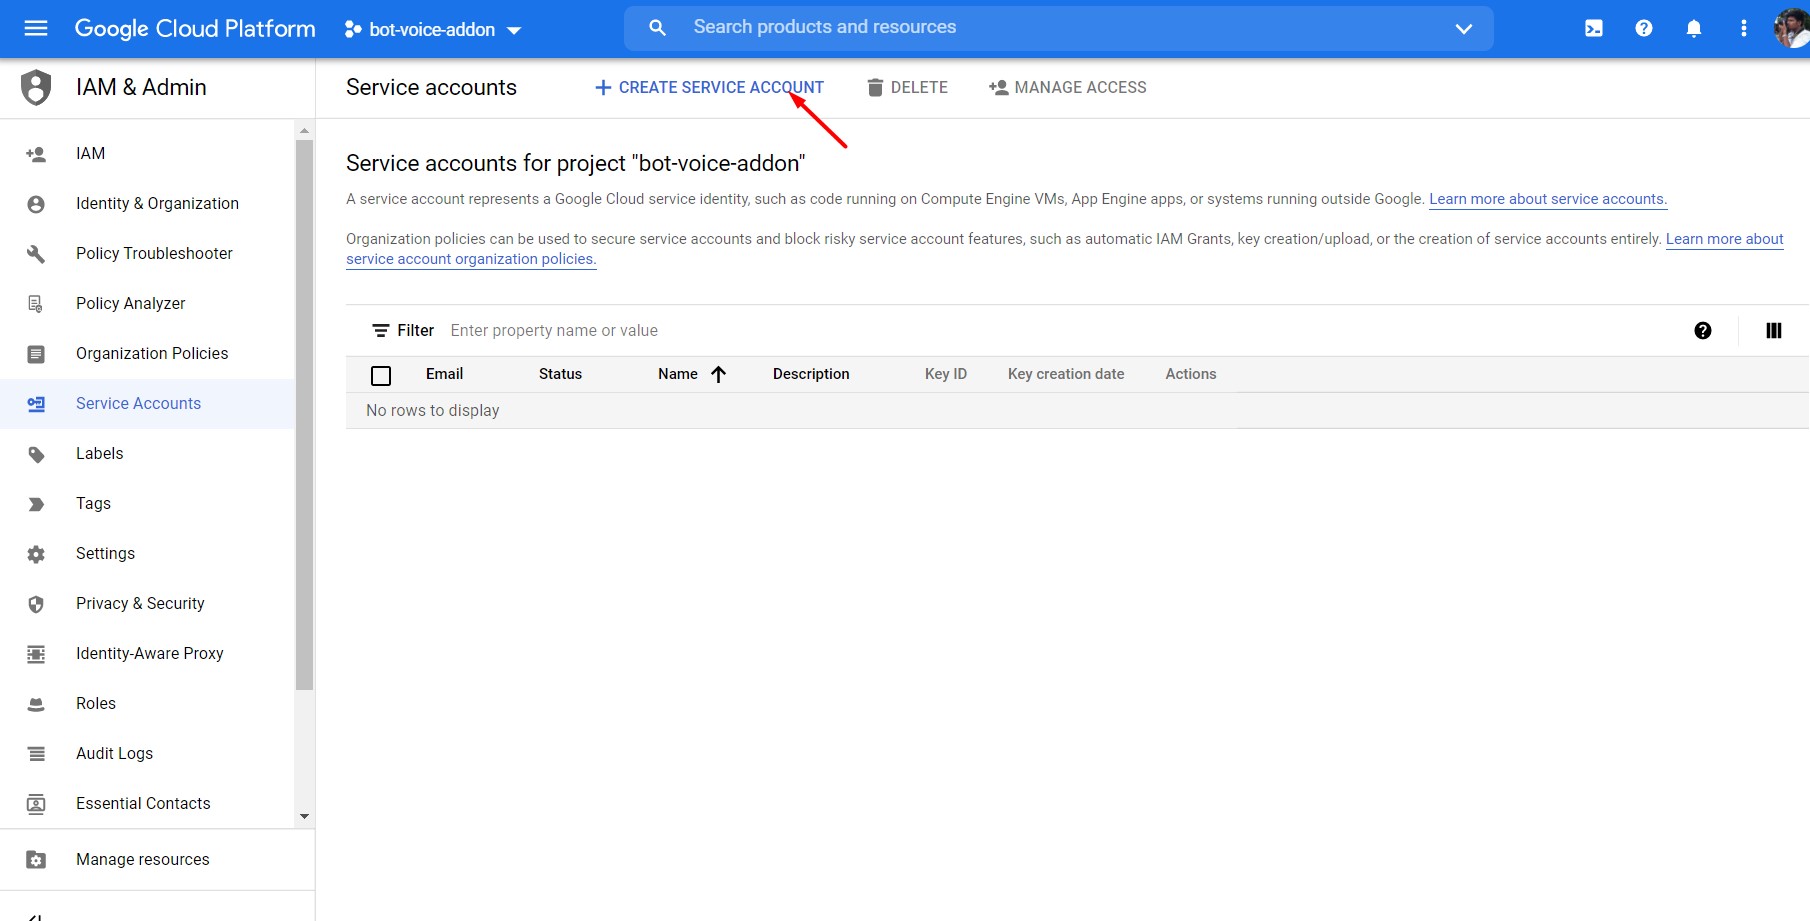Click the Manage resources folder icon
Viewport: 1810px width, 921px height.
click(x=36, y=860)
